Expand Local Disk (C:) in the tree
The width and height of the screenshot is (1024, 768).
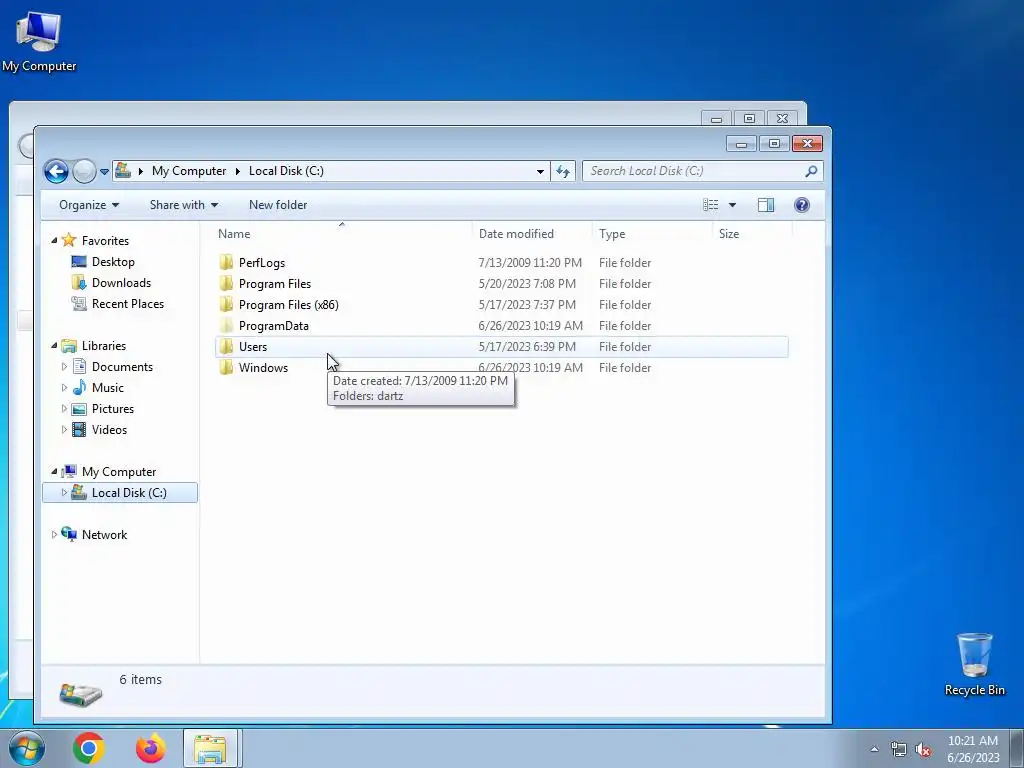64,492
